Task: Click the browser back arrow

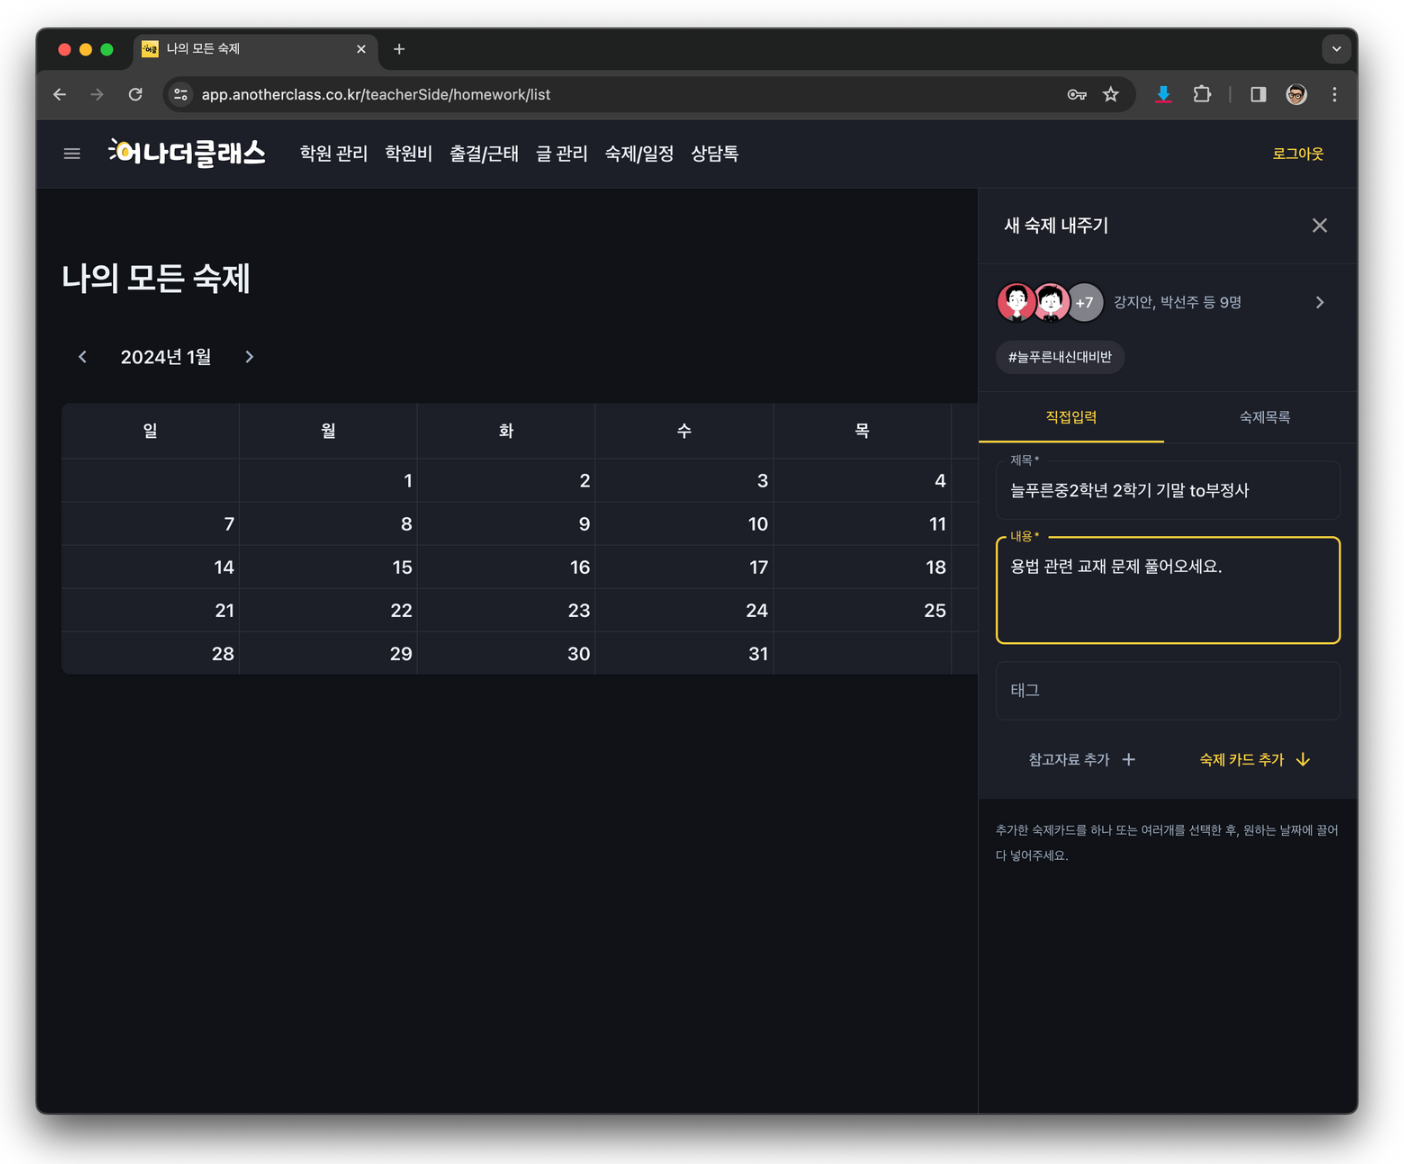Action: coord(60,95)
